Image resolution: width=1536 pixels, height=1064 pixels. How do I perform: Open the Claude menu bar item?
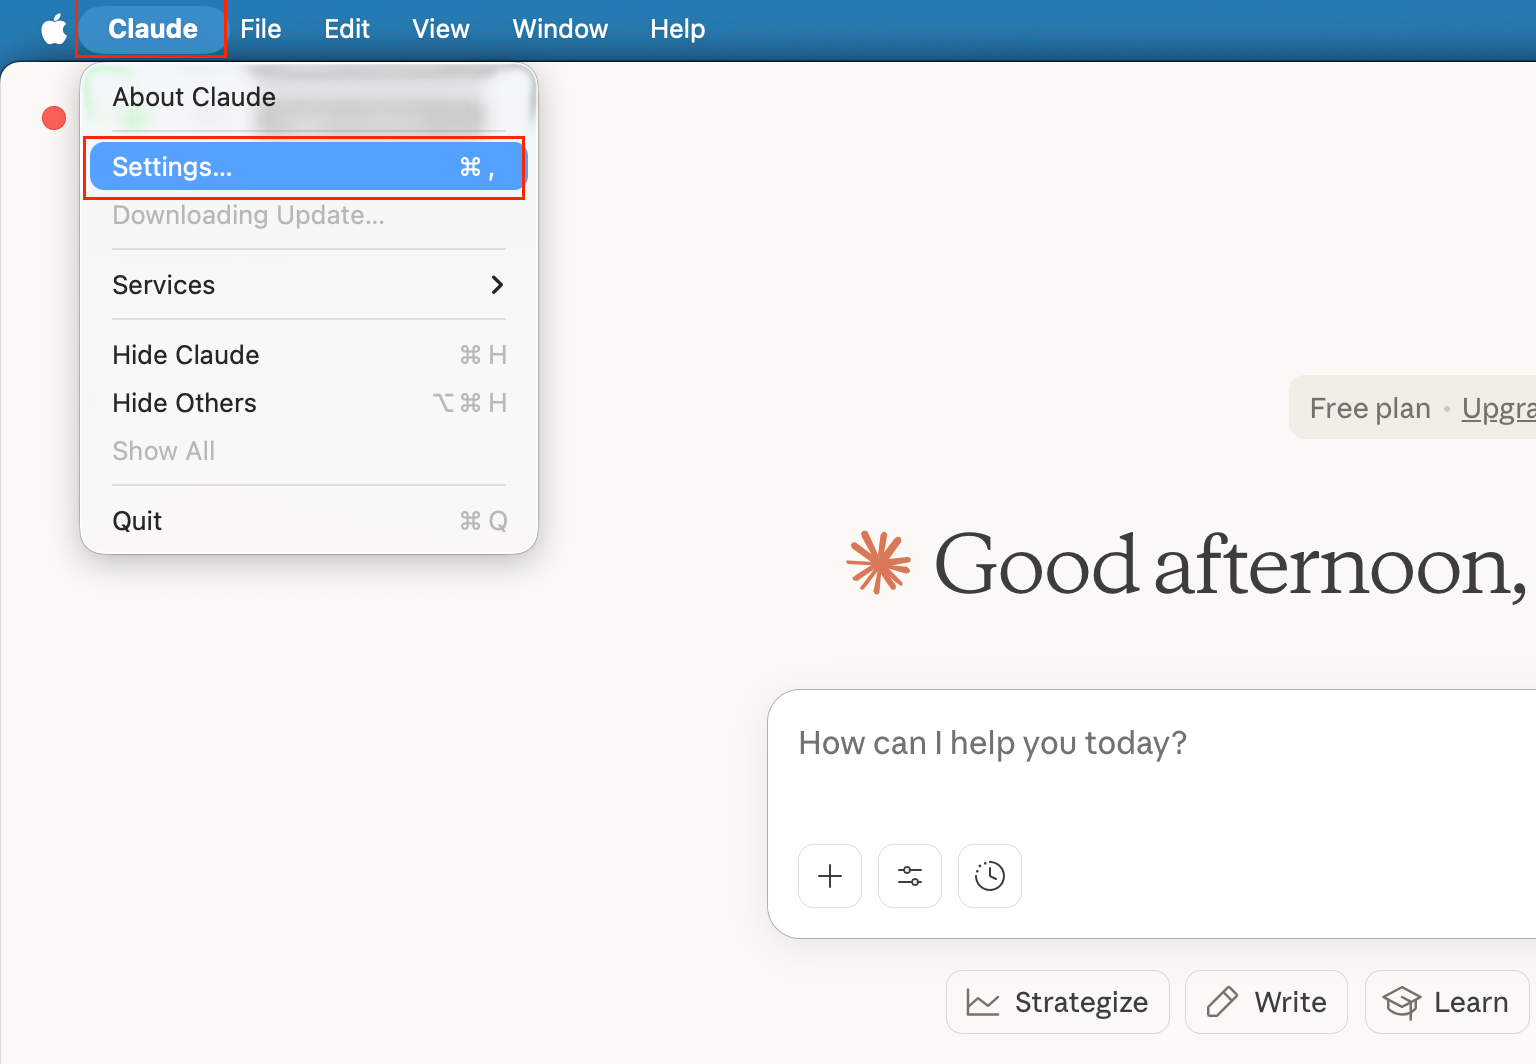153,29
